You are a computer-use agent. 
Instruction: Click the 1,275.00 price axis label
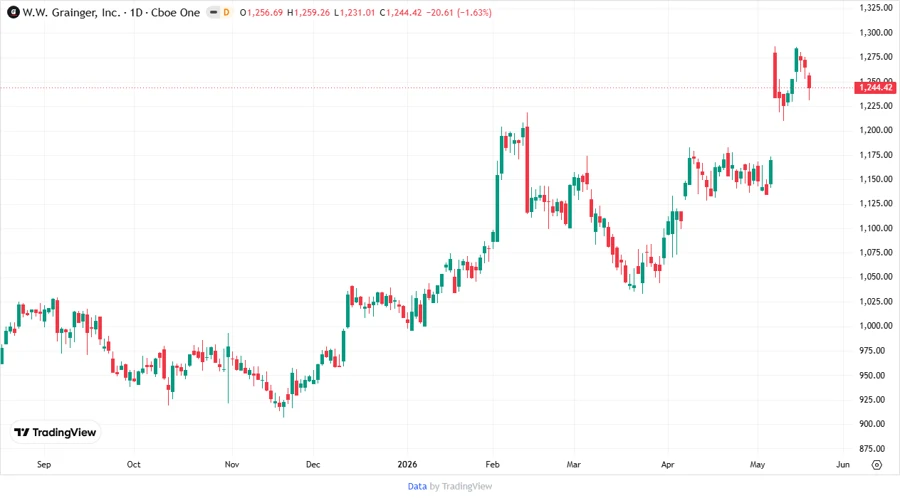tap(876, 57)
